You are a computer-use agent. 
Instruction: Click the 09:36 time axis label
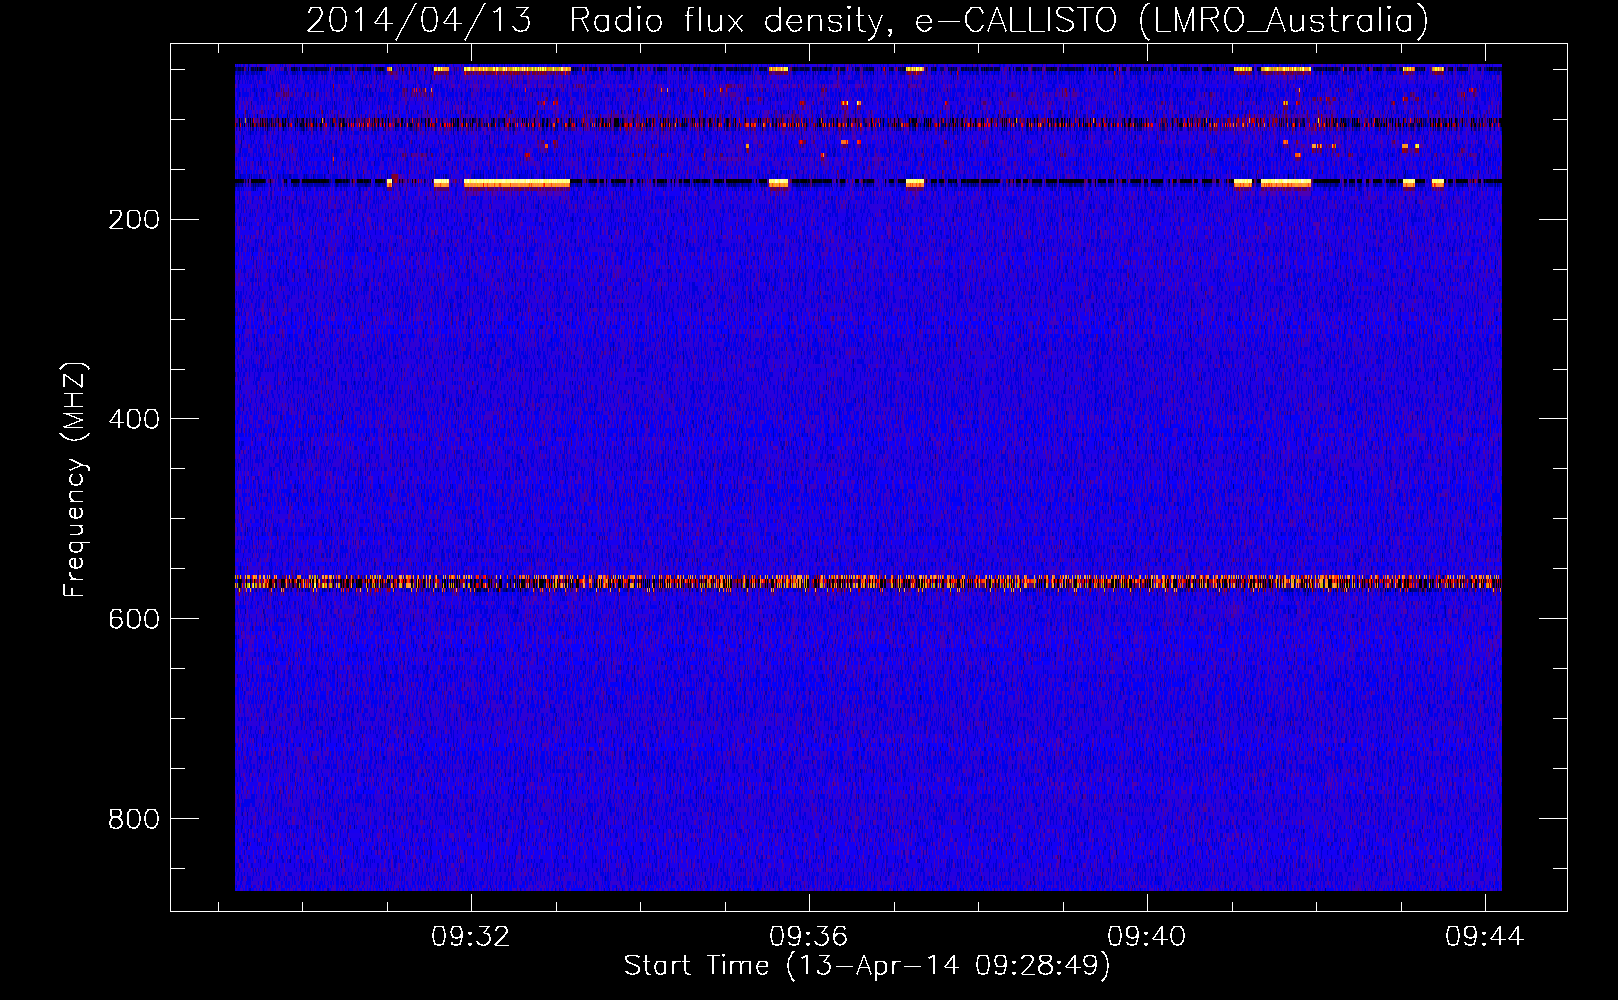pyautogui.click(x=808, y=936)
